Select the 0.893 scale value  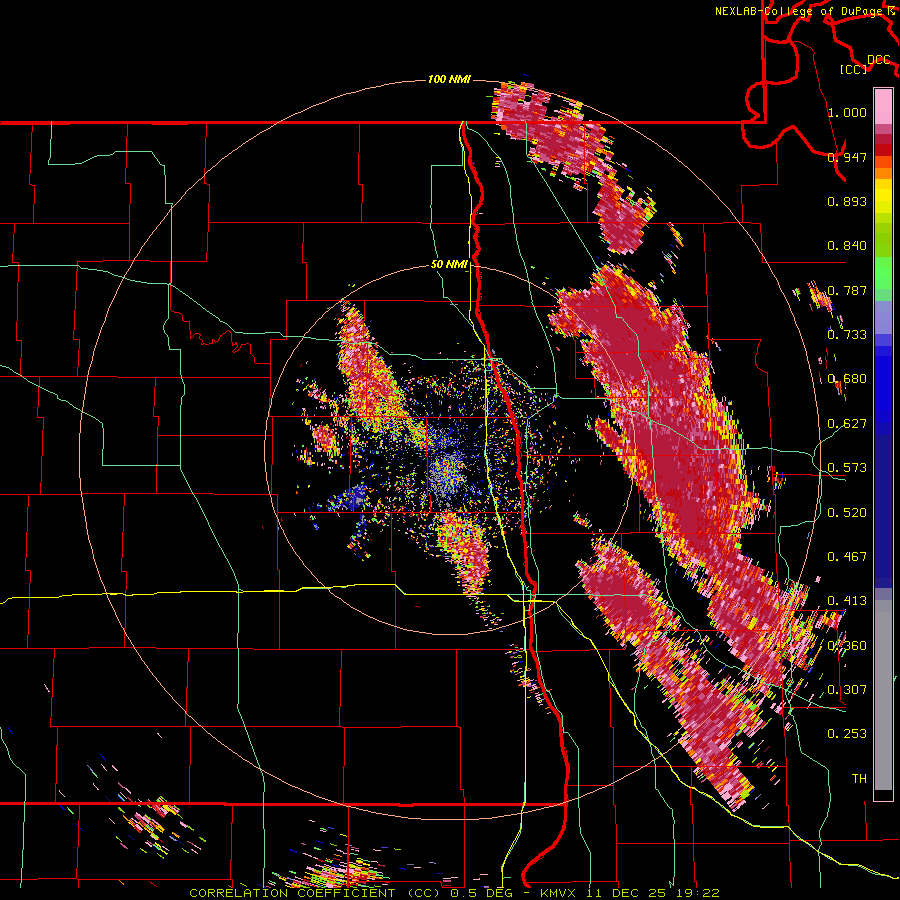pos(847,201)
